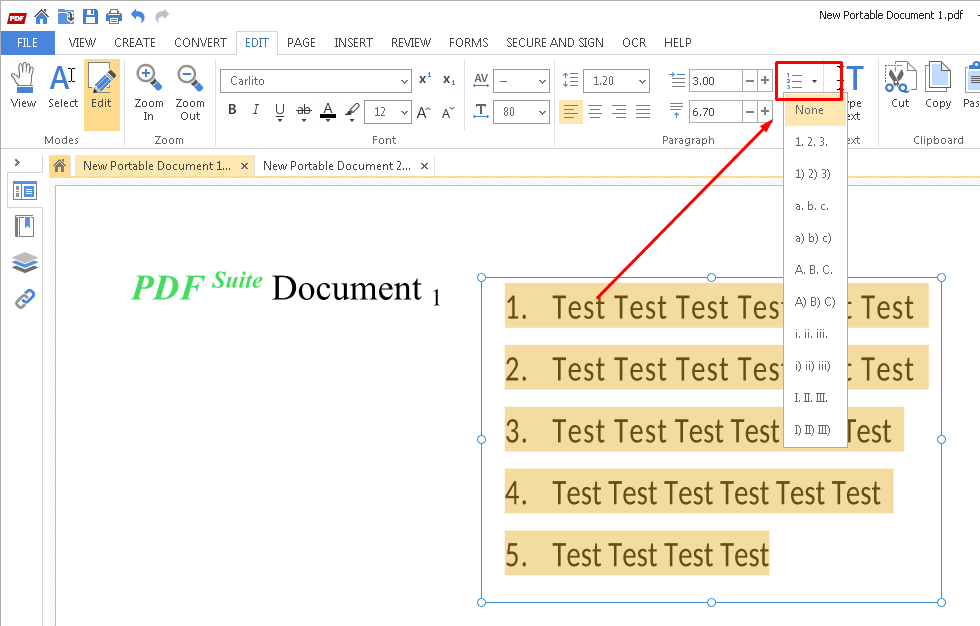Select the None list style option
Screen dimensions: 980x626
point(815,110)
